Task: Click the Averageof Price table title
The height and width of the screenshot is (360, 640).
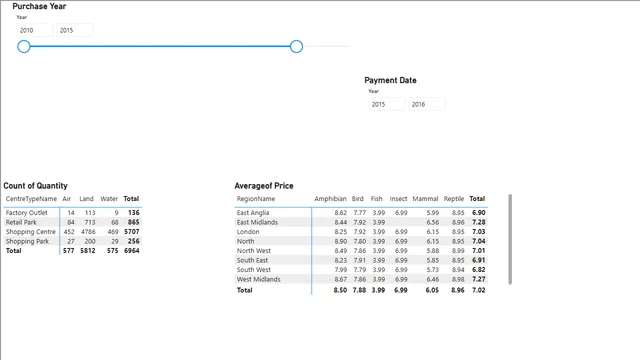Action: pyautogui.click(x=264, y=186)
